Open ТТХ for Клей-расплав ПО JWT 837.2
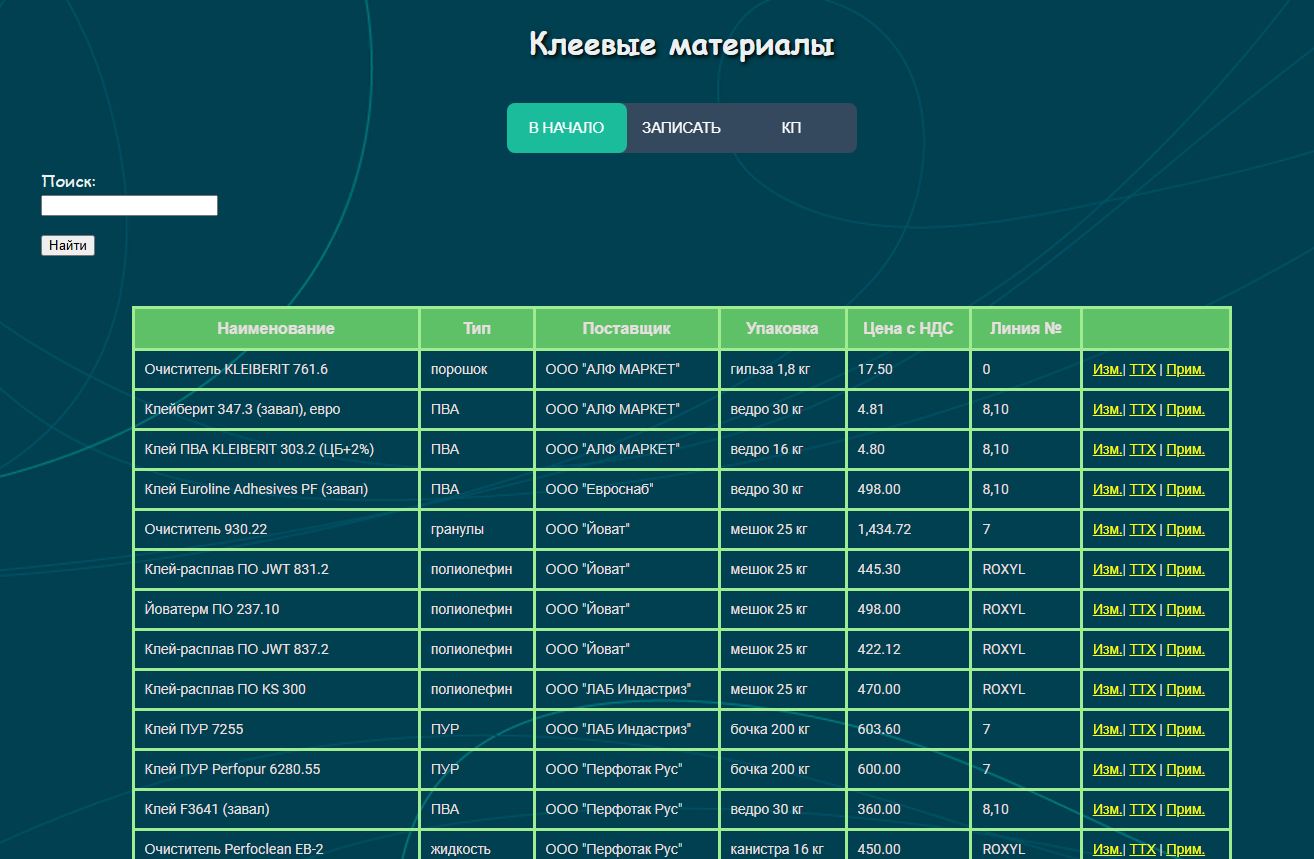Image resolution: width=1314 pixels, height=859 pixels. 1142,649
